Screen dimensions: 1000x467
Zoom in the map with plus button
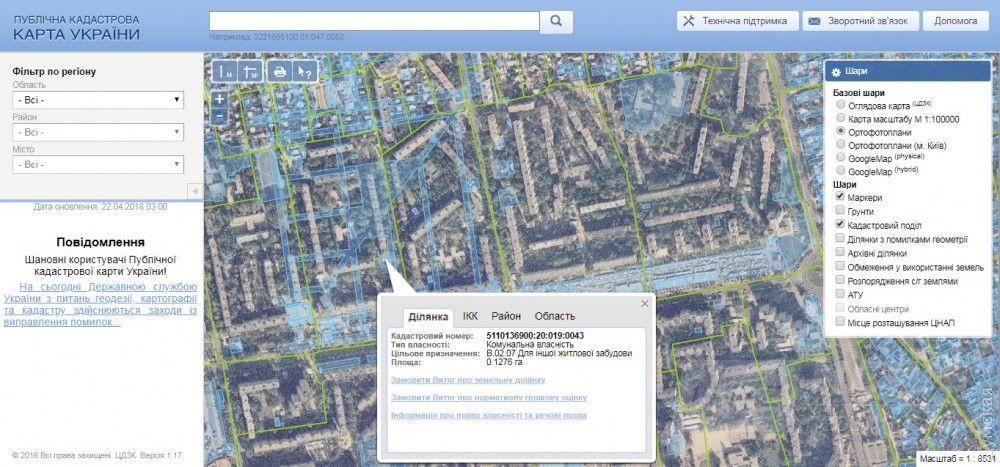tap(220, 99)
